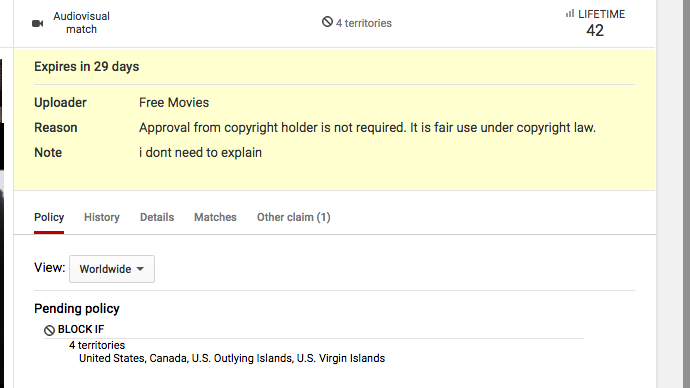The image size is (690, 388).
Task: Click the 'View:' label
Action: pos(50,267)
